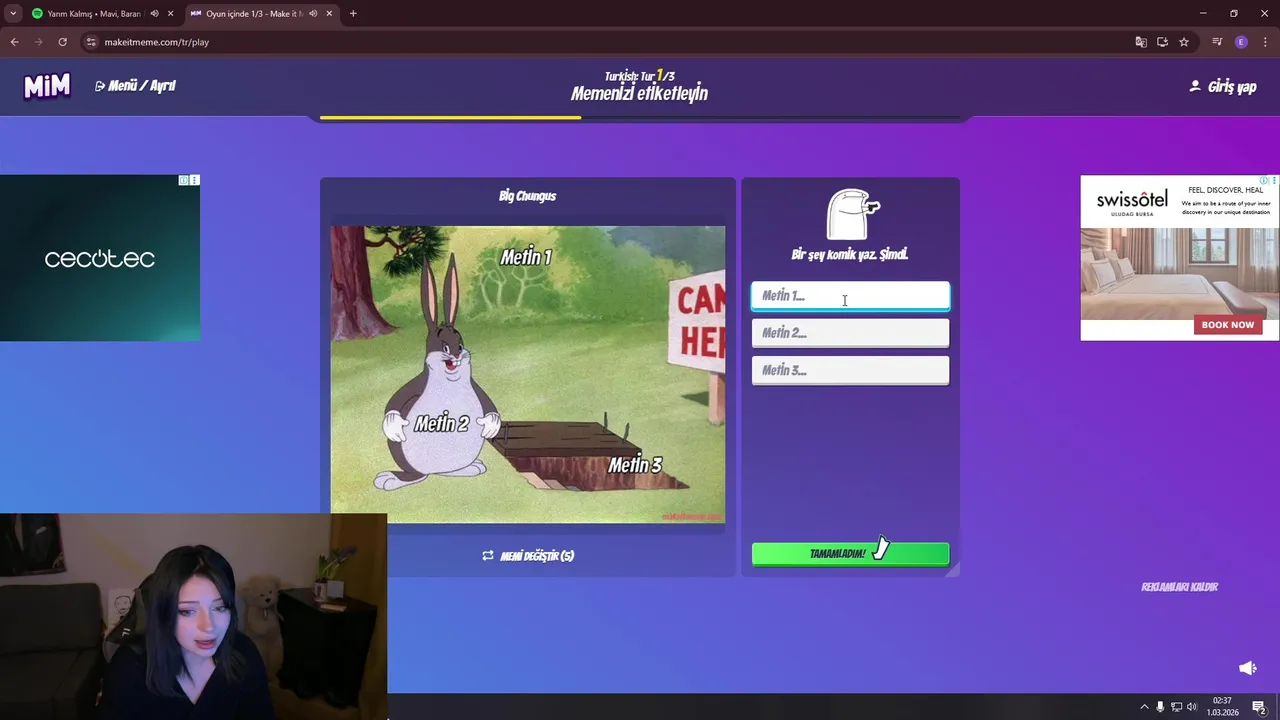
Task: Click the round timer progress bar
Action: tap(640, 118)
